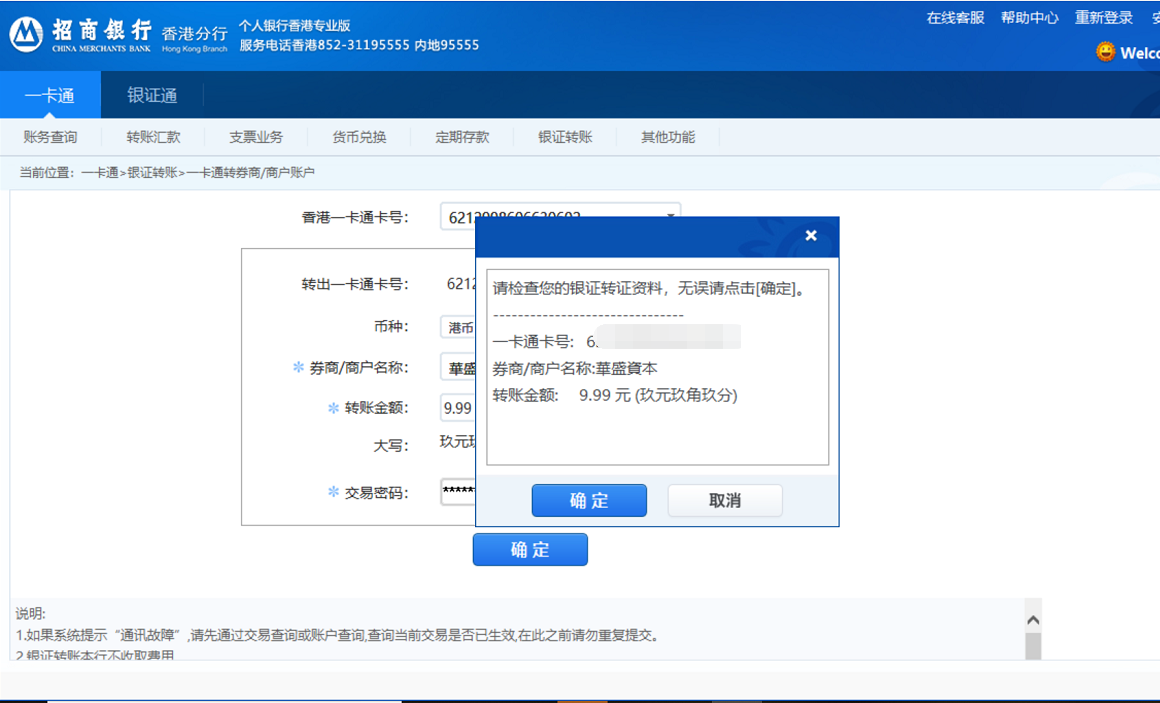Open 转账汇款 menu
The image size is (1160, 703).
coord(153,137)
